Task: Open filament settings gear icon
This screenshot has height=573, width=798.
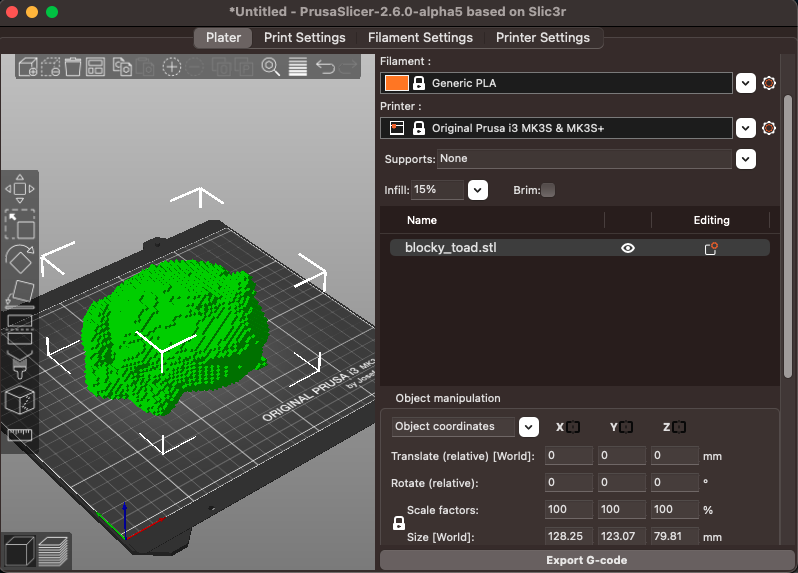Action: 768,83
